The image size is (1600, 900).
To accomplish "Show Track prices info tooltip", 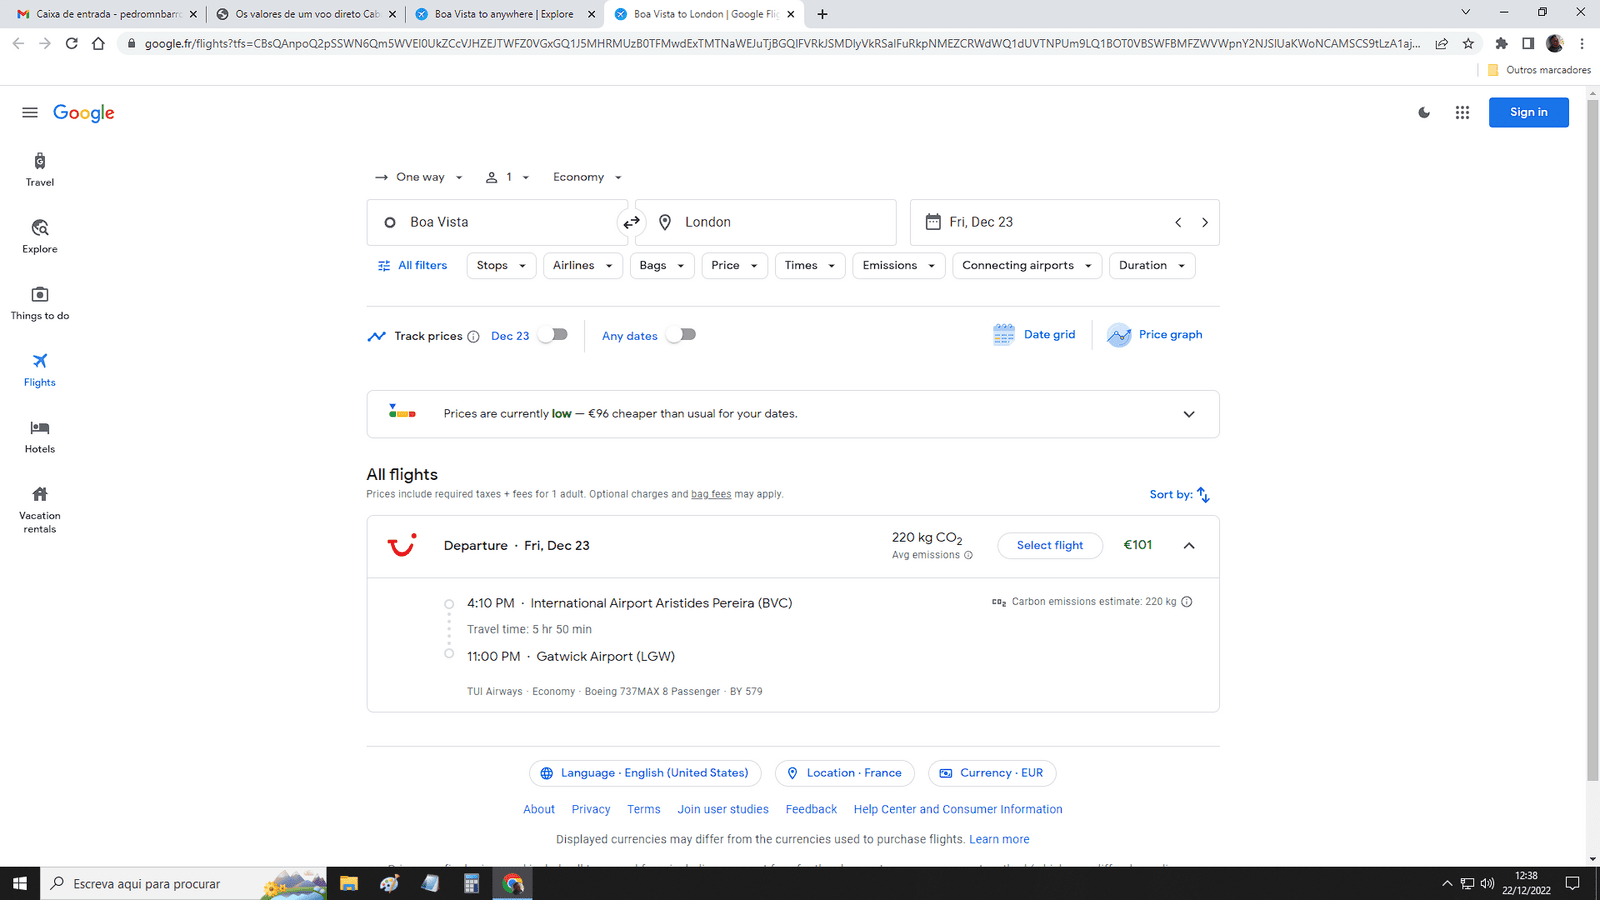I will pyautogui.click(x=473, y=337).
